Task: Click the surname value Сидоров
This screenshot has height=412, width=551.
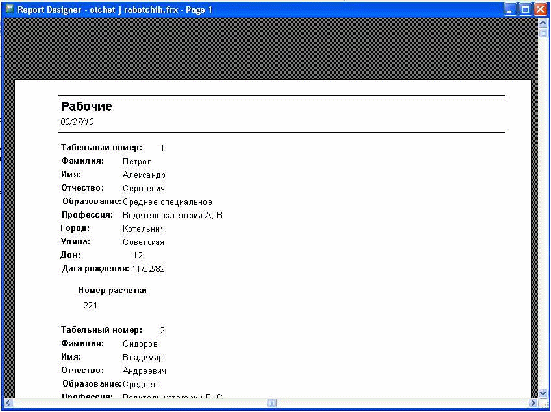Action: tap(140, 344)
